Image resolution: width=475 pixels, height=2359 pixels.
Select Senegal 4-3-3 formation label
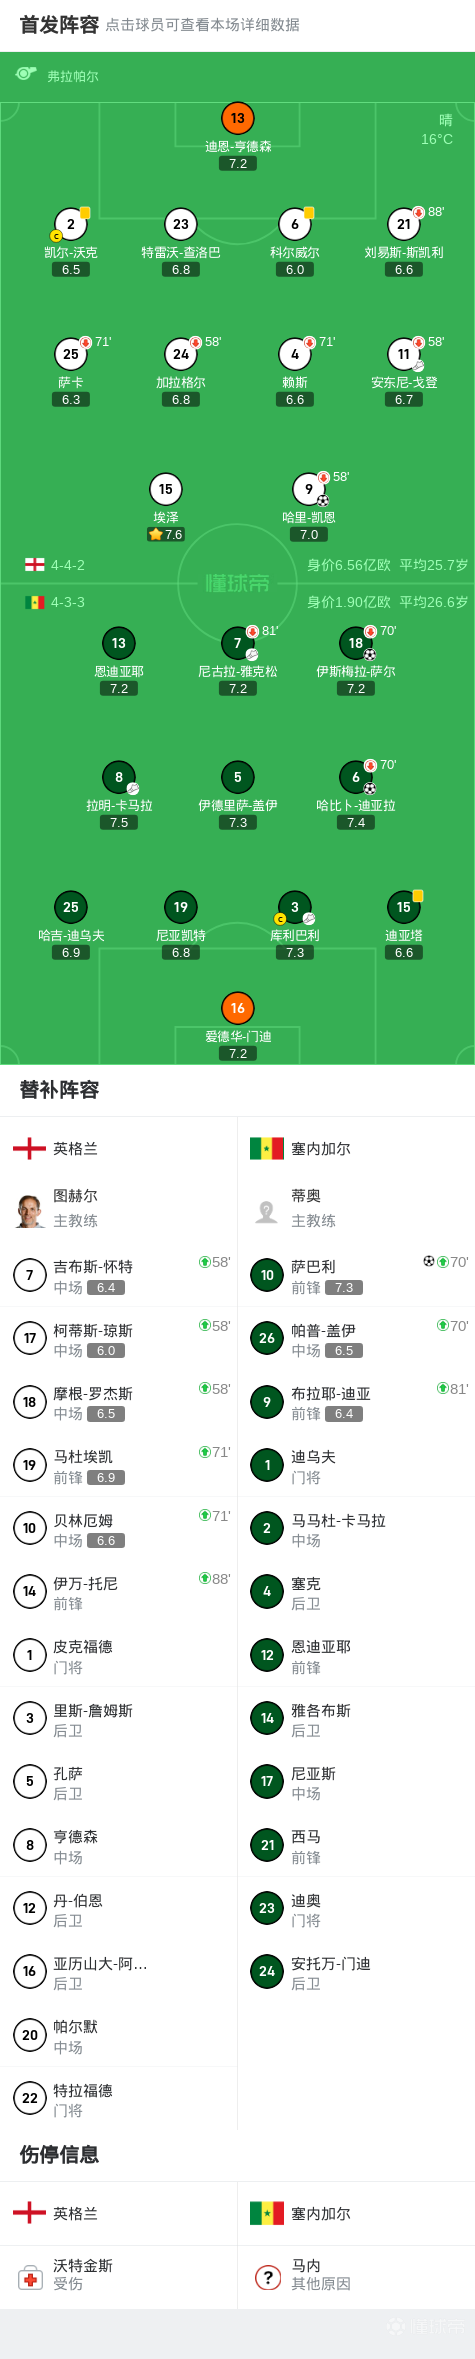[68, 602]
